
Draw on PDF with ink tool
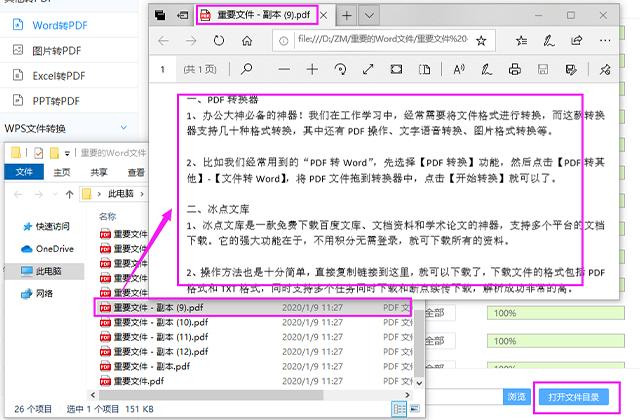pyautogui.click(x=486, y=69)
